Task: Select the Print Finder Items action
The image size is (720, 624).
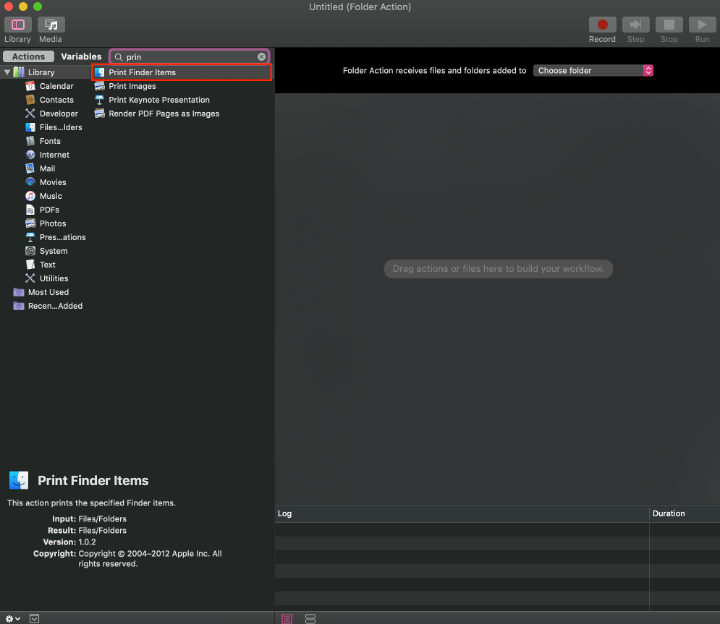Action: pyautogui.click(x=182, y=72)
